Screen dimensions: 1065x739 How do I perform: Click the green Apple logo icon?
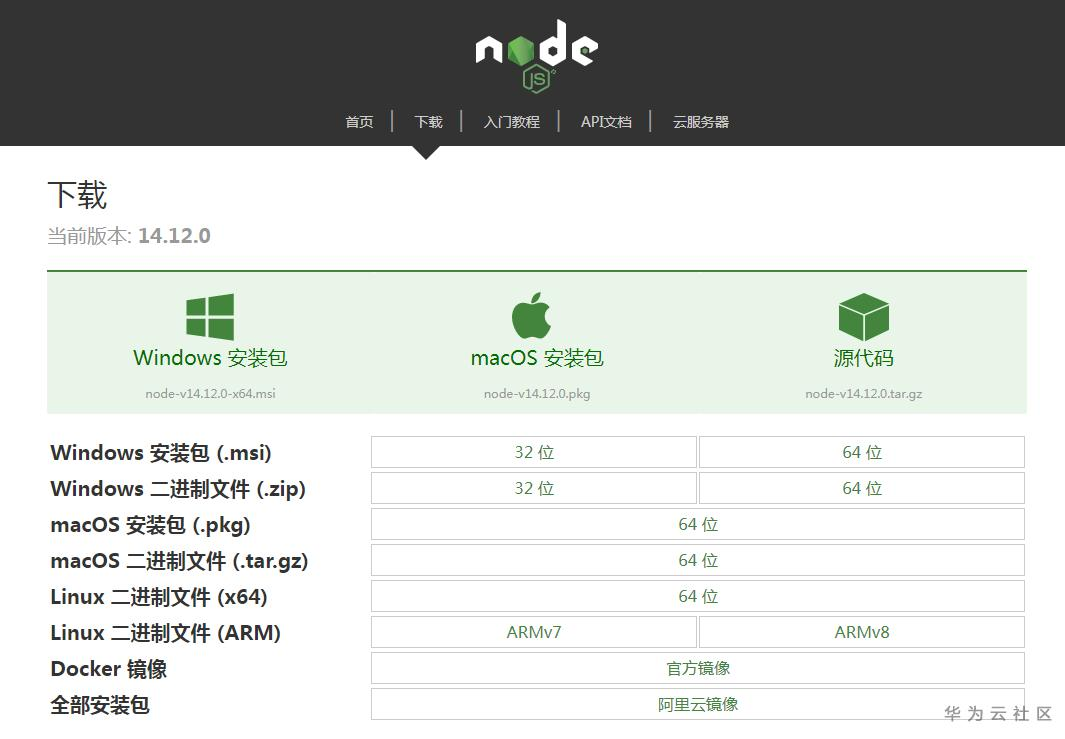pos(531,316)
